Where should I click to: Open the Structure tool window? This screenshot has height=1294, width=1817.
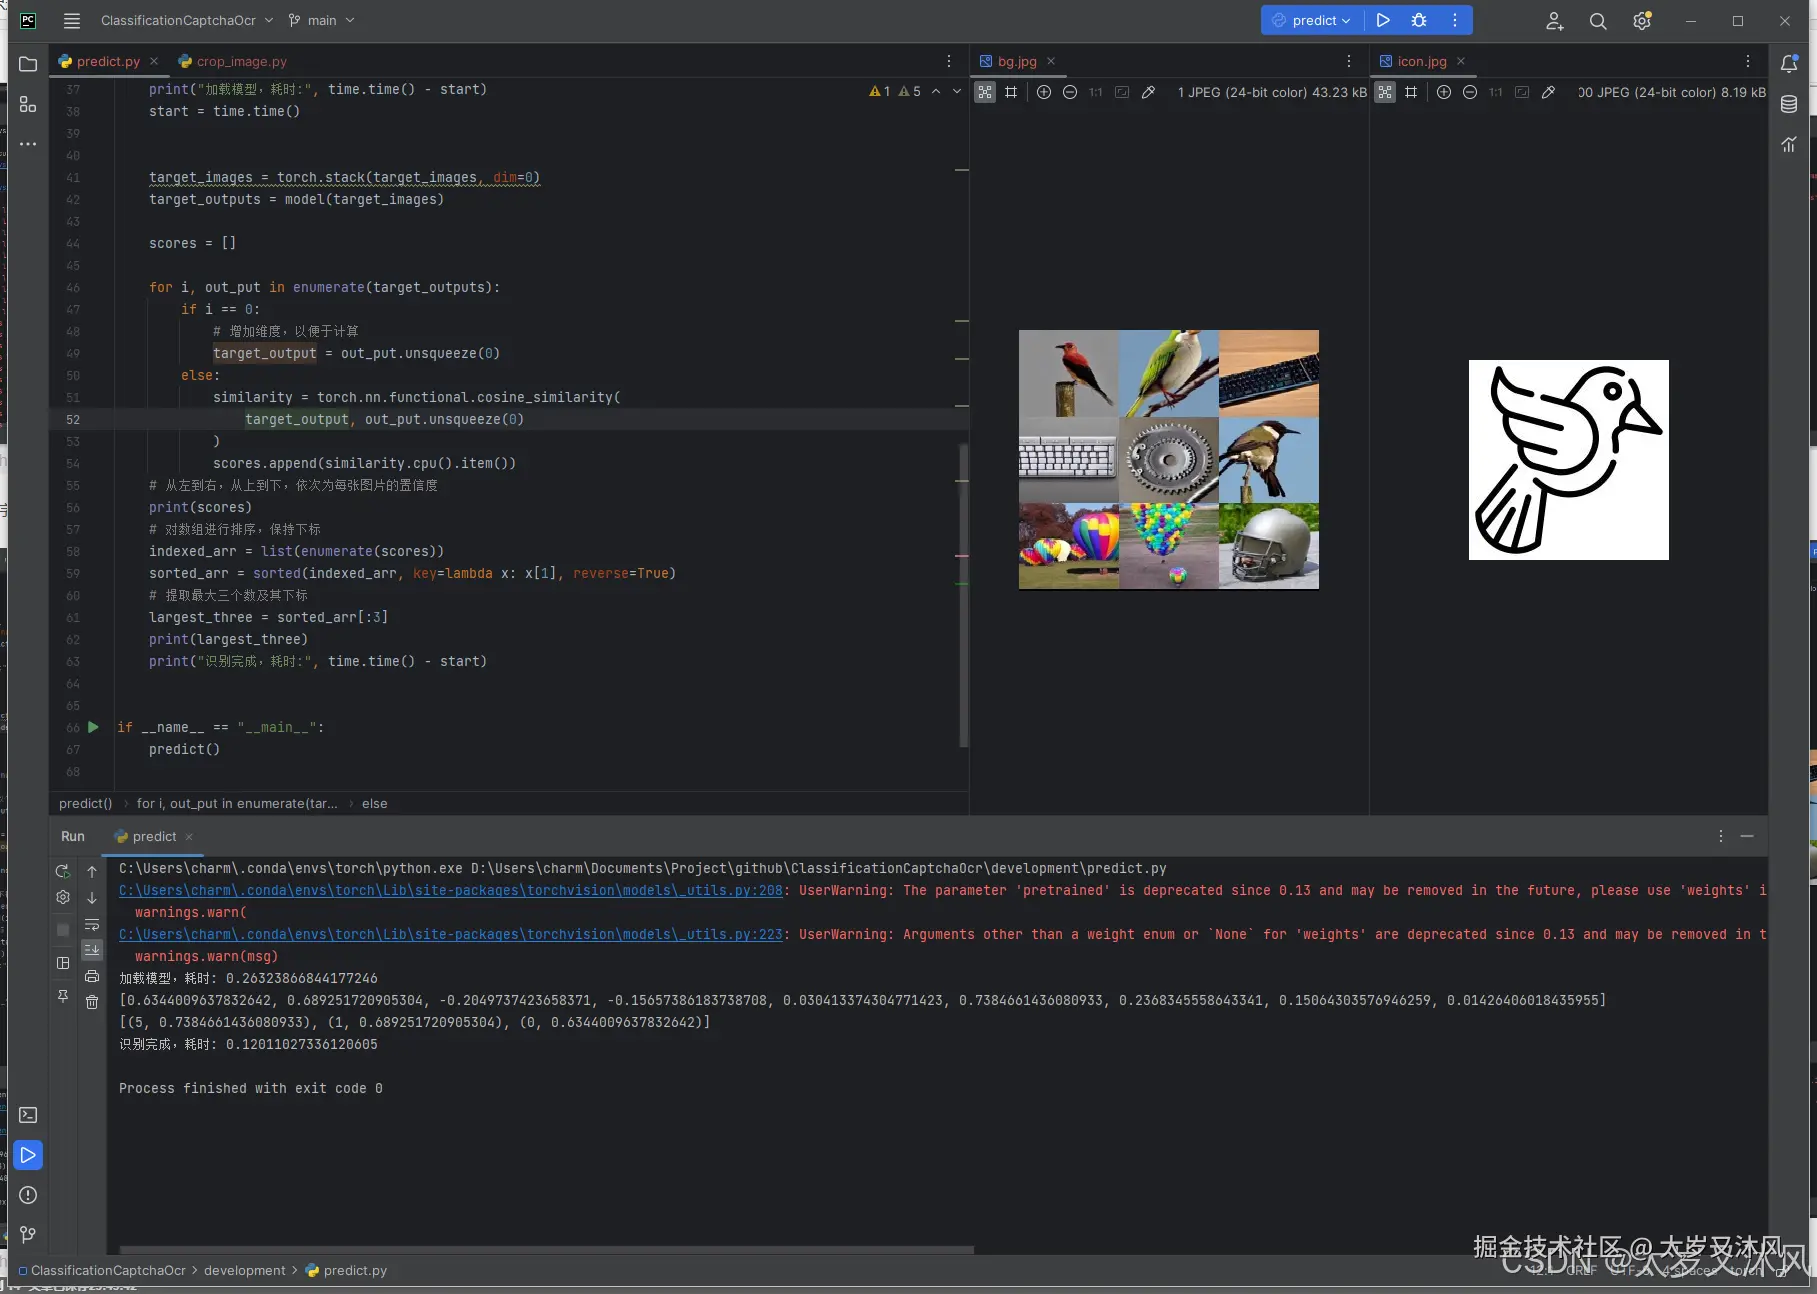tap(28, 104)
